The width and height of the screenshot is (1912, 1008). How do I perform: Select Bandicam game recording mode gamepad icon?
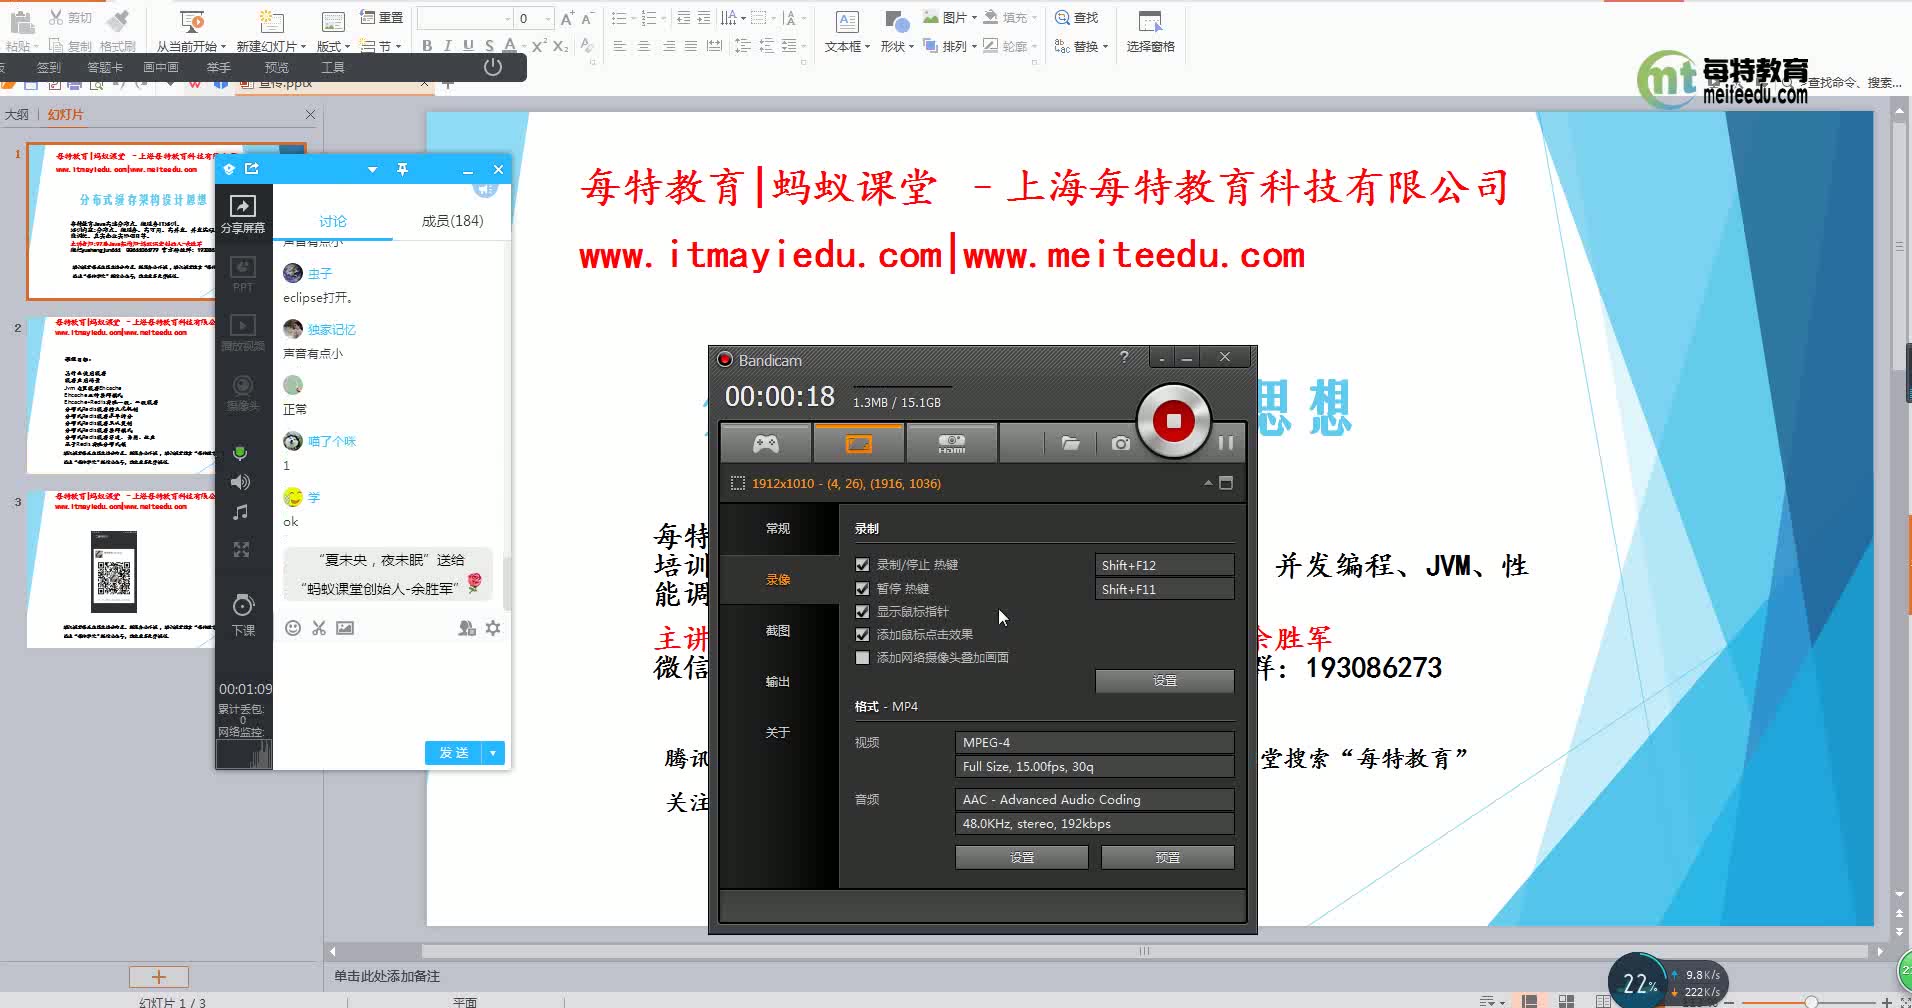click(766, 443)
